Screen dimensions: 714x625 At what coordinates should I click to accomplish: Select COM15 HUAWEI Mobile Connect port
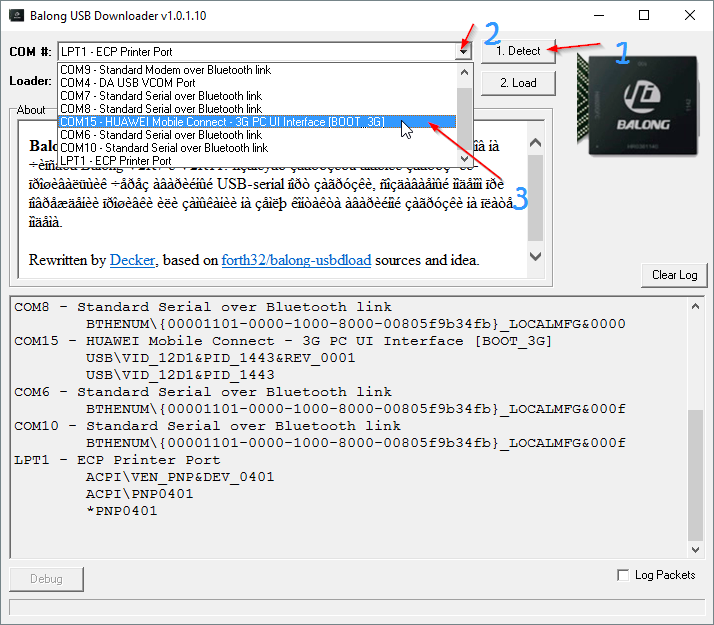tap(257, 122)
